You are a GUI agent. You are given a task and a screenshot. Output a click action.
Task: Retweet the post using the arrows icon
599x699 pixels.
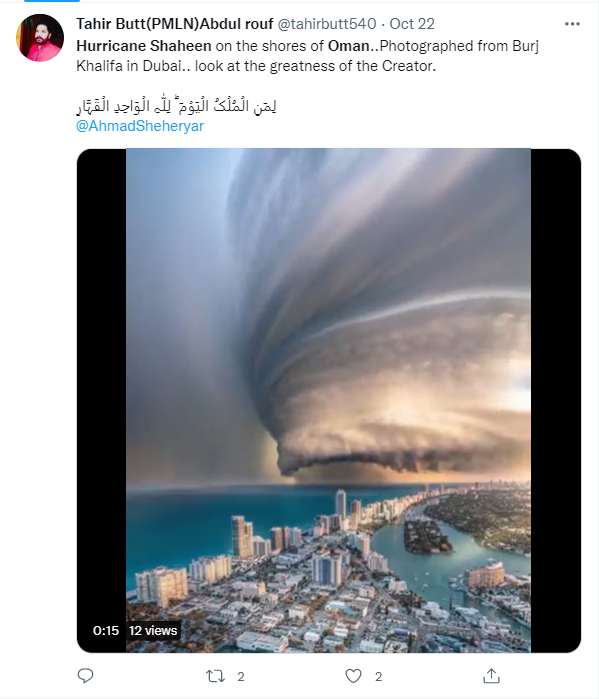click(215, 676)
